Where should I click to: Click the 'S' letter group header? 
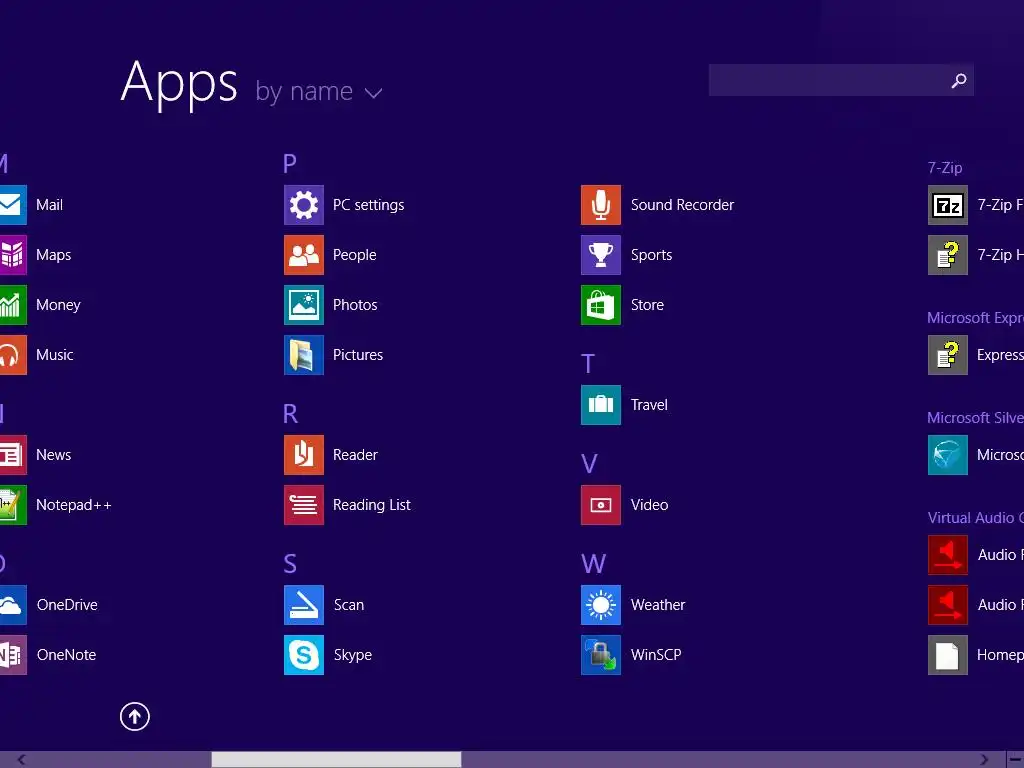(x=290, y=564)
